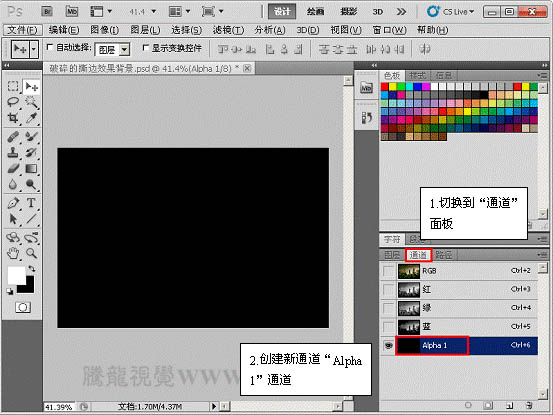Show the Red channel visibility

click(x=388, y=289)
